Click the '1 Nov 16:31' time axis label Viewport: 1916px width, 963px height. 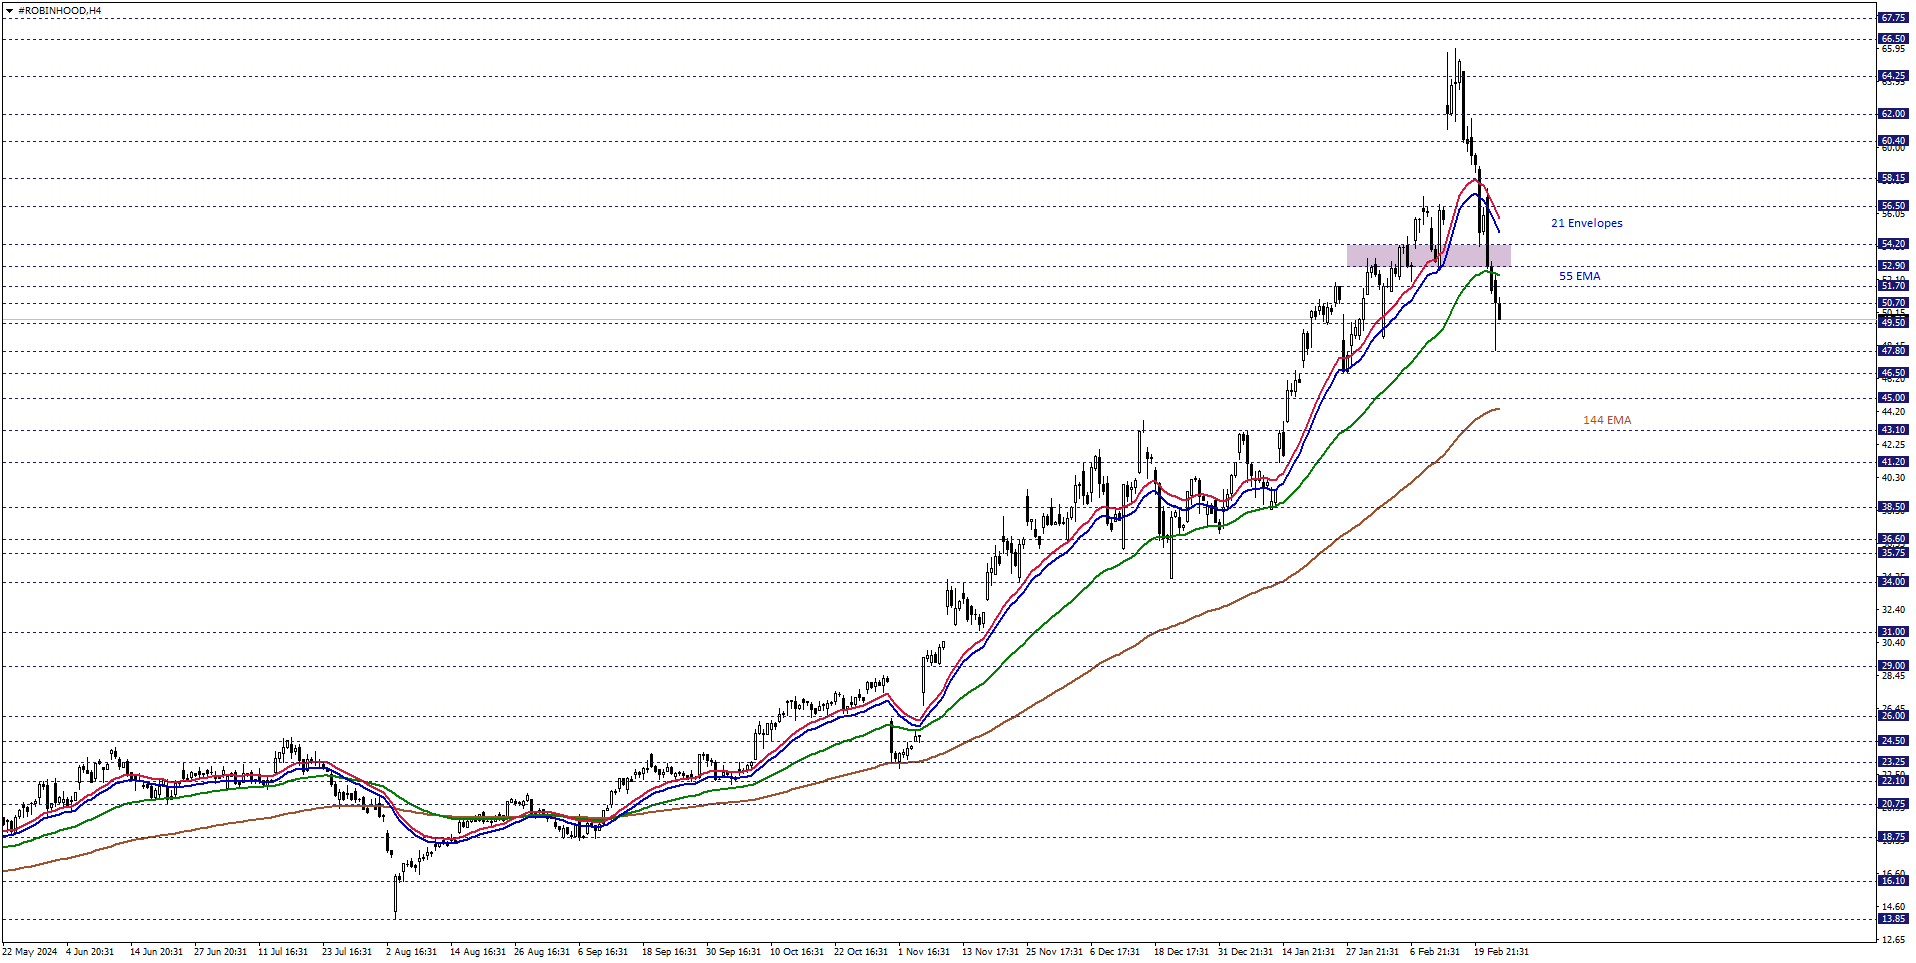point(924,952)
